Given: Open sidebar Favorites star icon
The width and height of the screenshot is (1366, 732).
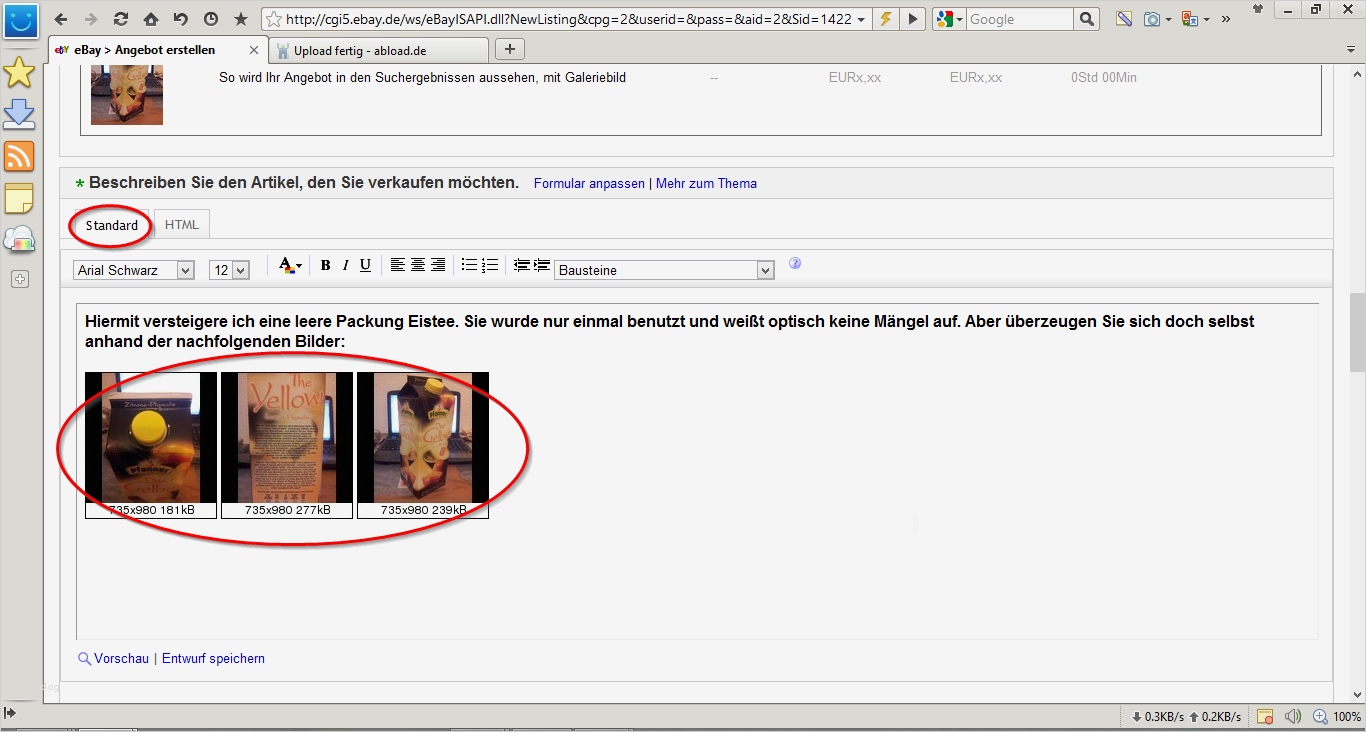Looking at the screenshot, I should pos(19,72).
